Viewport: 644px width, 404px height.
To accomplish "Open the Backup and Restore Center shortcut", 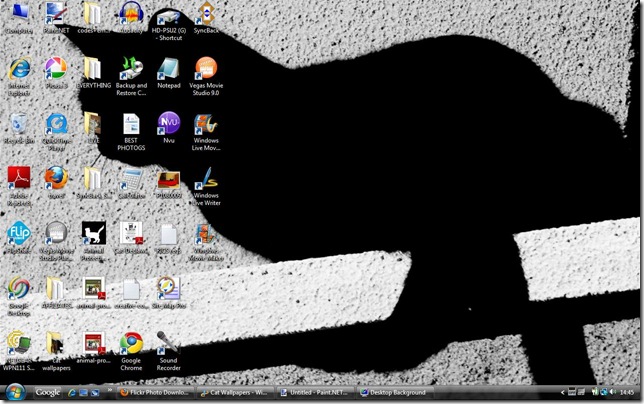I will coord(131,76).
